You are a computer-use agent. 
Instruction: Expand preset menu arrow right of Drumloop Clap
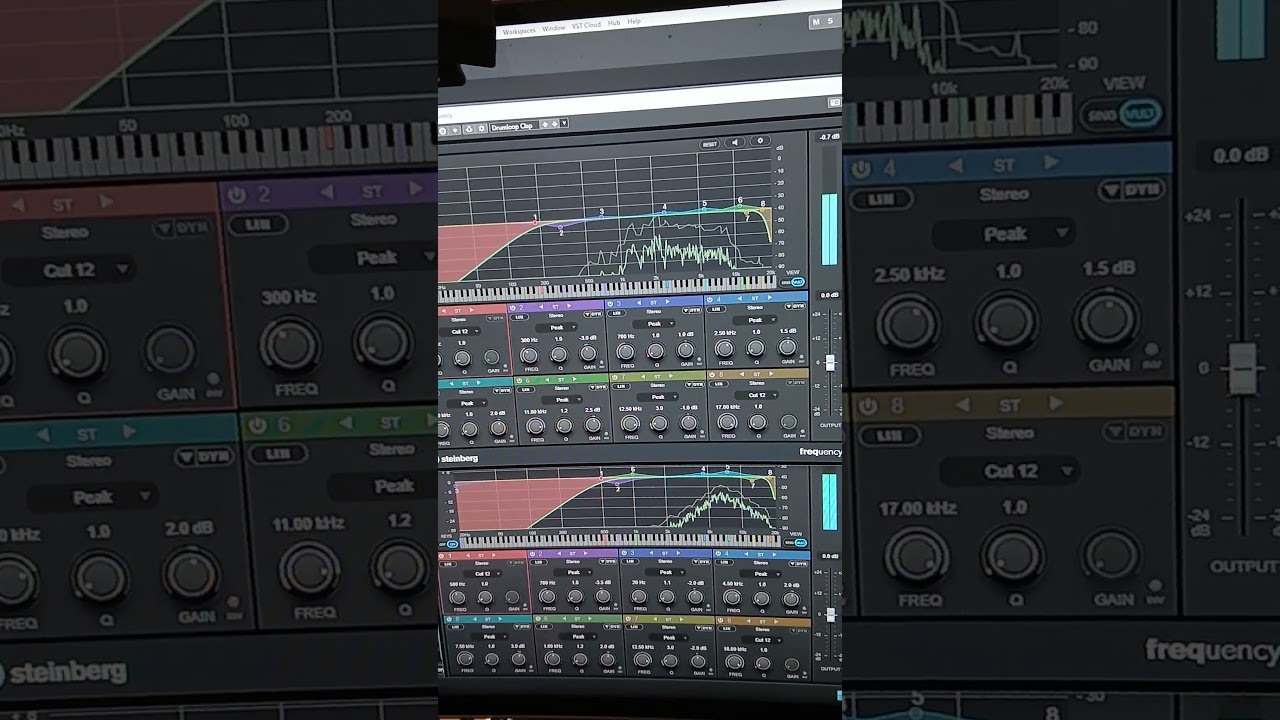point(564,123)
